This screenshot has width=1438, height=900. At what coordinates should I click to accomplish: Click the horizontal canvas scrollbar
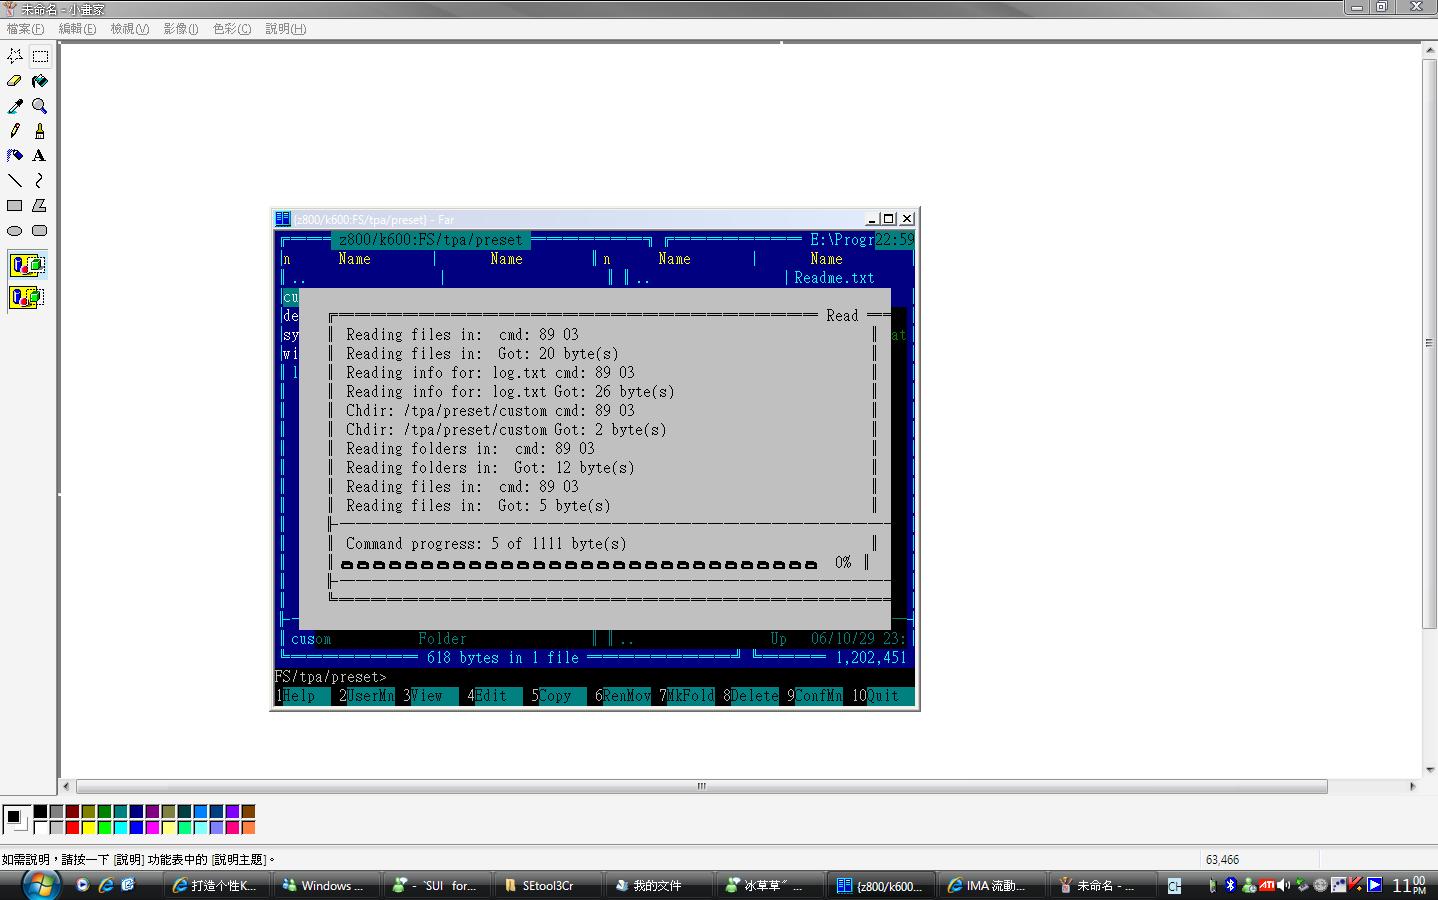701,786
